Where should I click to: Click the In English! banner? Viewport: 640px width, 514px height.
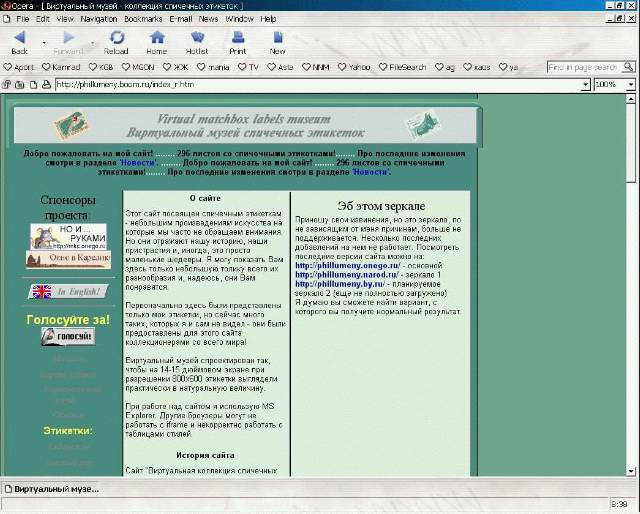pyautogui.click(x=69, y=291)
